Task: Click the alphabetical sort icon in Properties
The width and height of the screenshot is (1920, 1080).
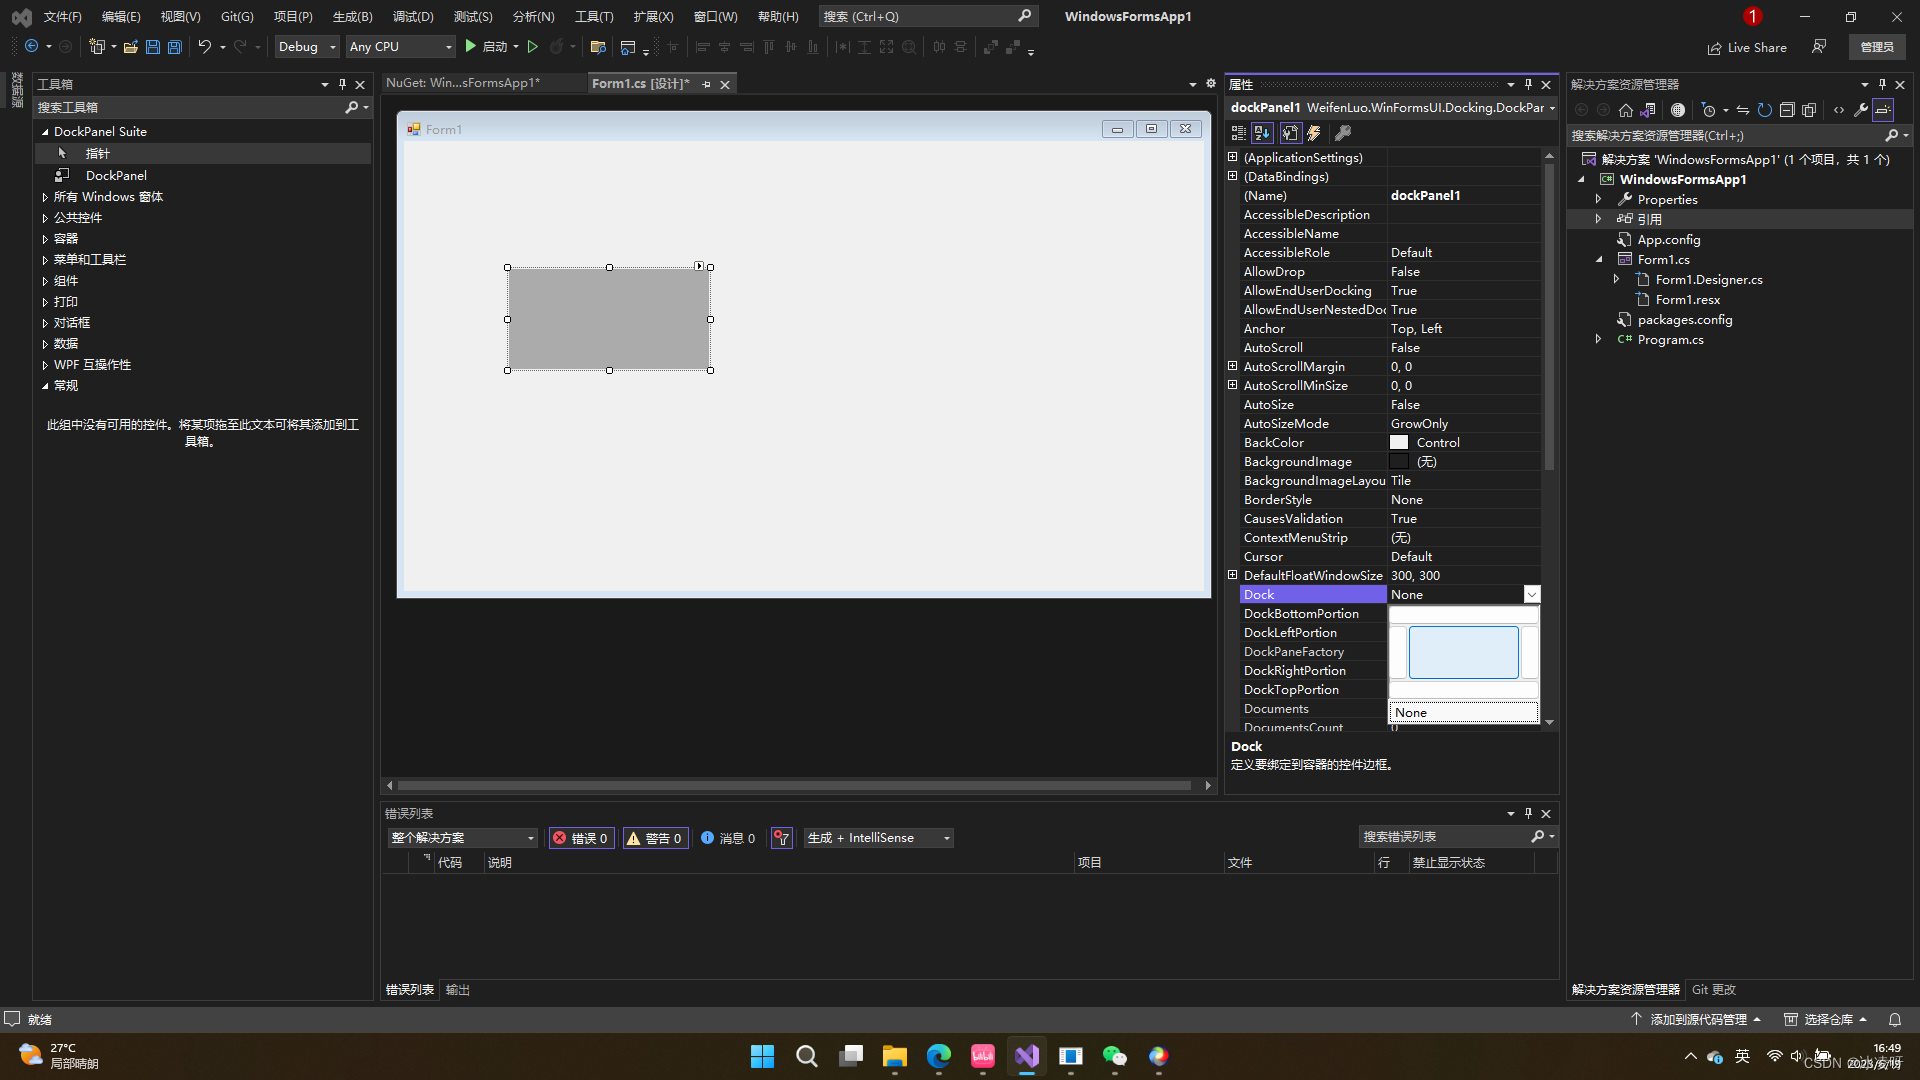Action: point(1262,133)
